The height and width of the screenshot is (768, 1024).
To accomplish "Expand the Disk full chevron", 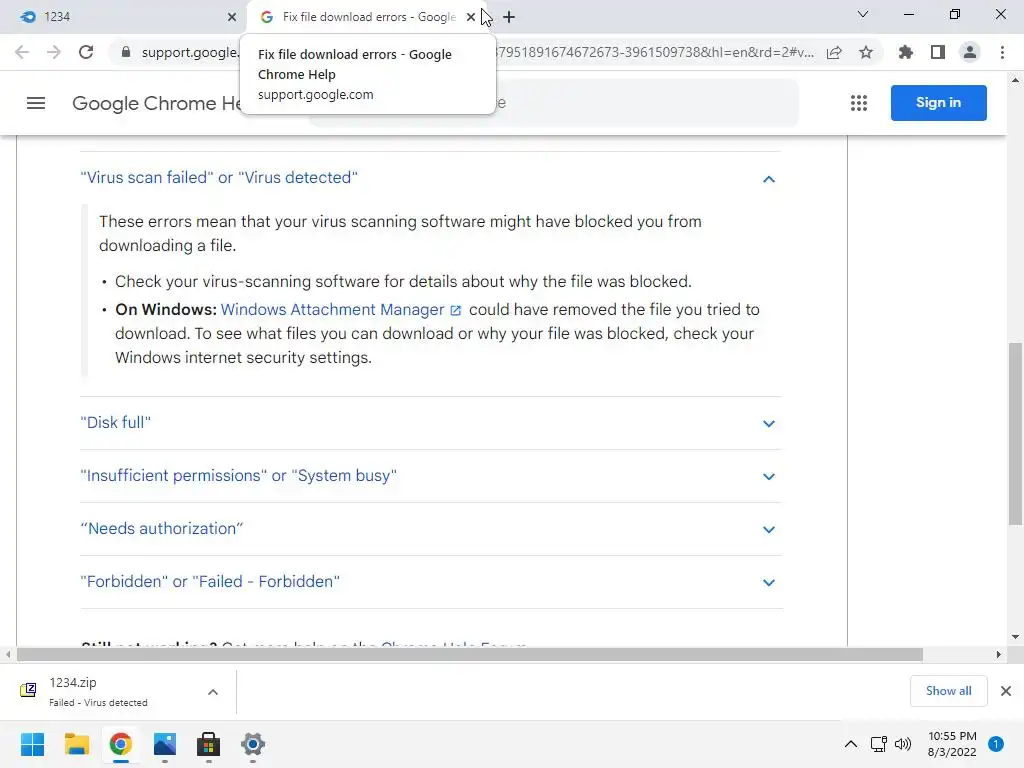I will coord(769,424).
